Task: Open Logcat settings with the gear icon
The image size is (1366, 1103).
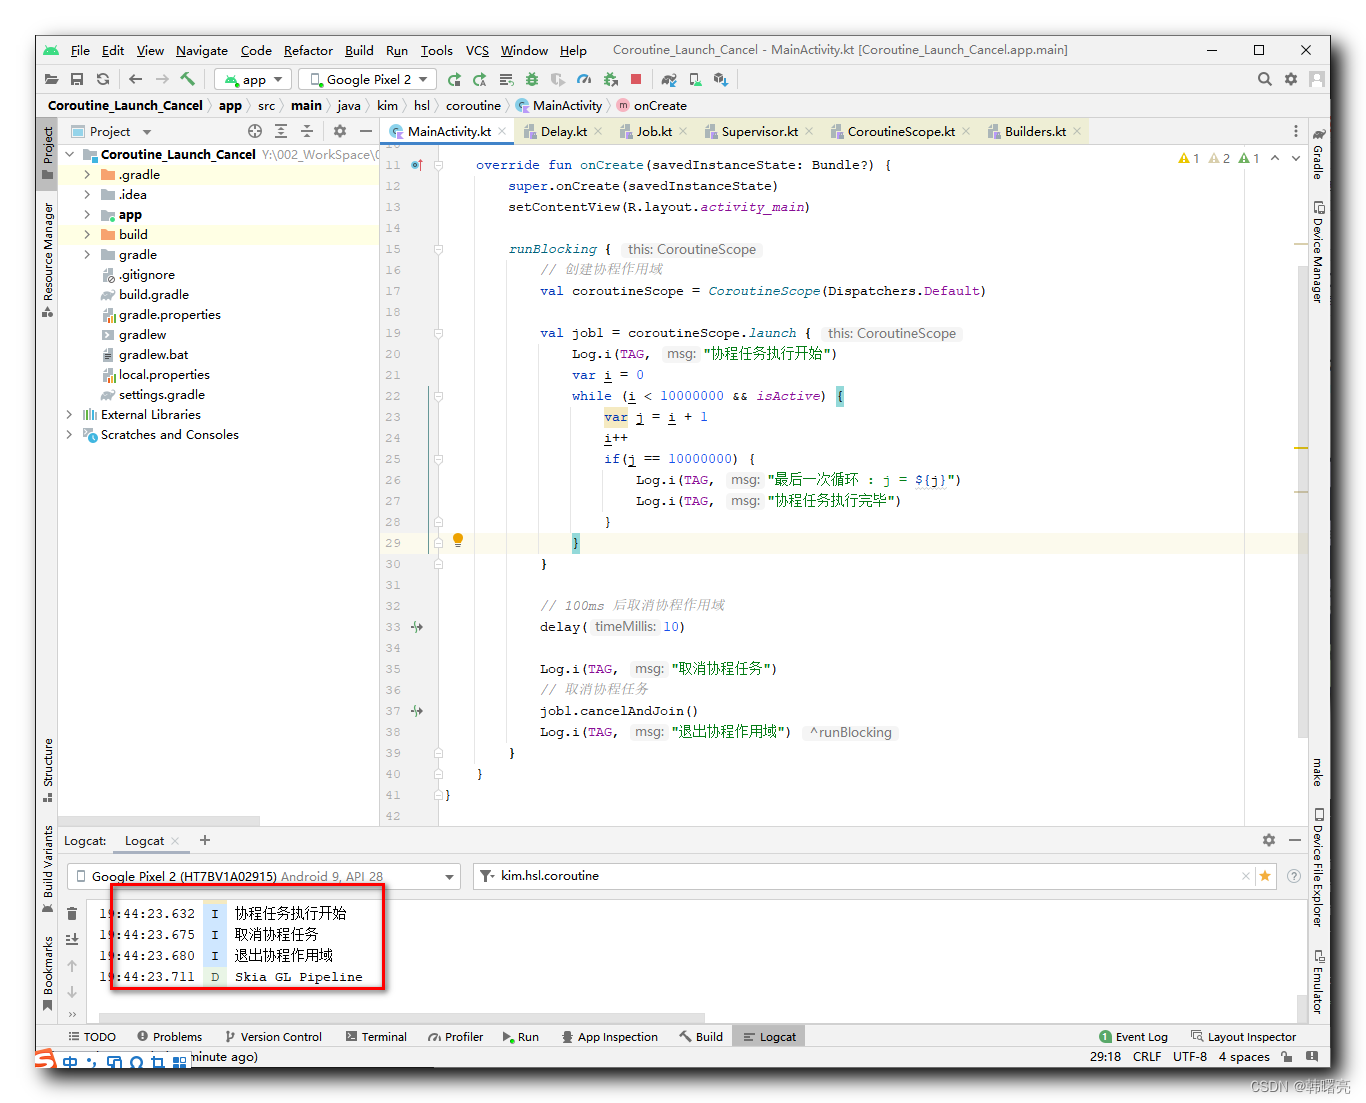Action: tap(1269, 840)
